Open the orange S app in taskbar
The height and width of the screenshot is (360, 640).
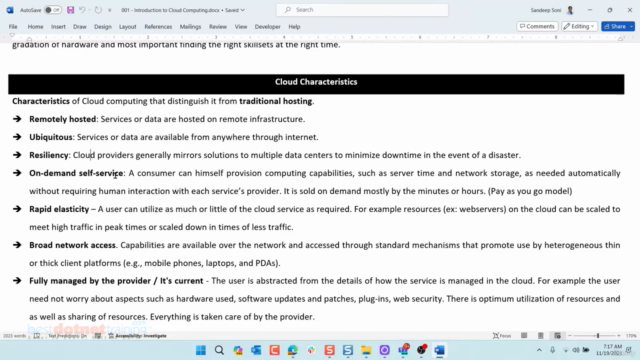pyautogui.click(x=329, y=350)
